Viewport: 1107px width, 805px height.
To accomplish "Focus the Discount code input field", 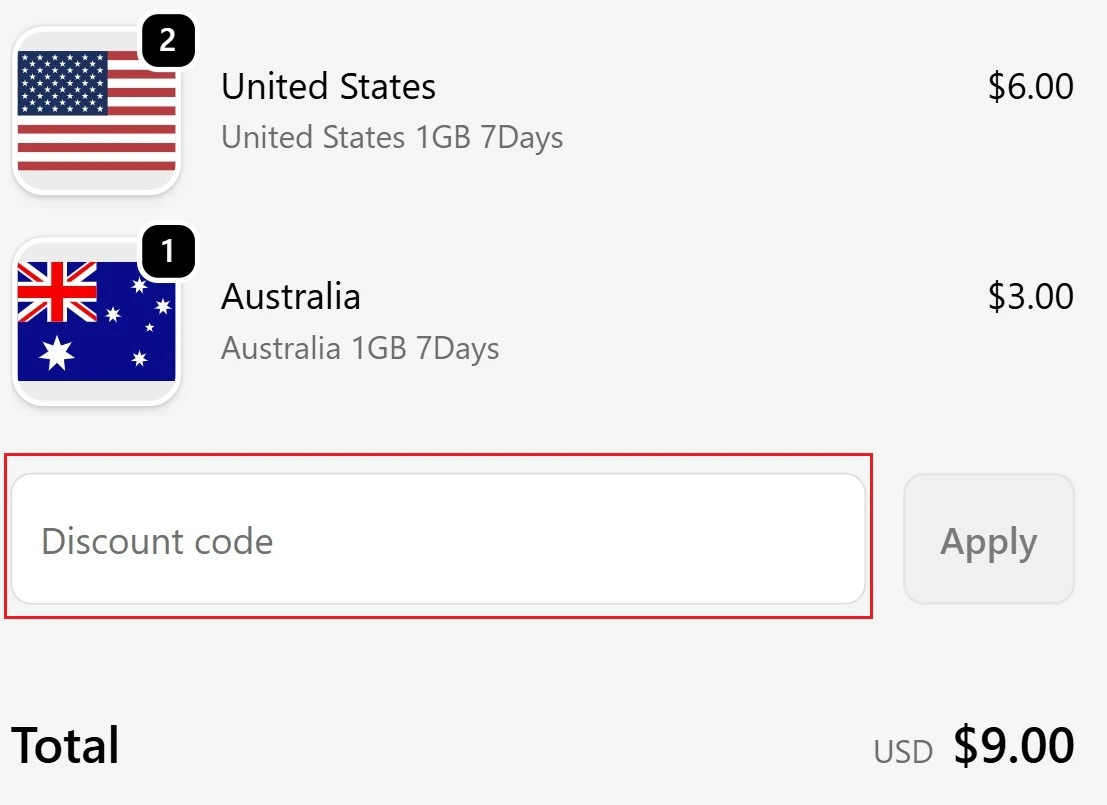I will pyautogui.click(x=438, y=540).
